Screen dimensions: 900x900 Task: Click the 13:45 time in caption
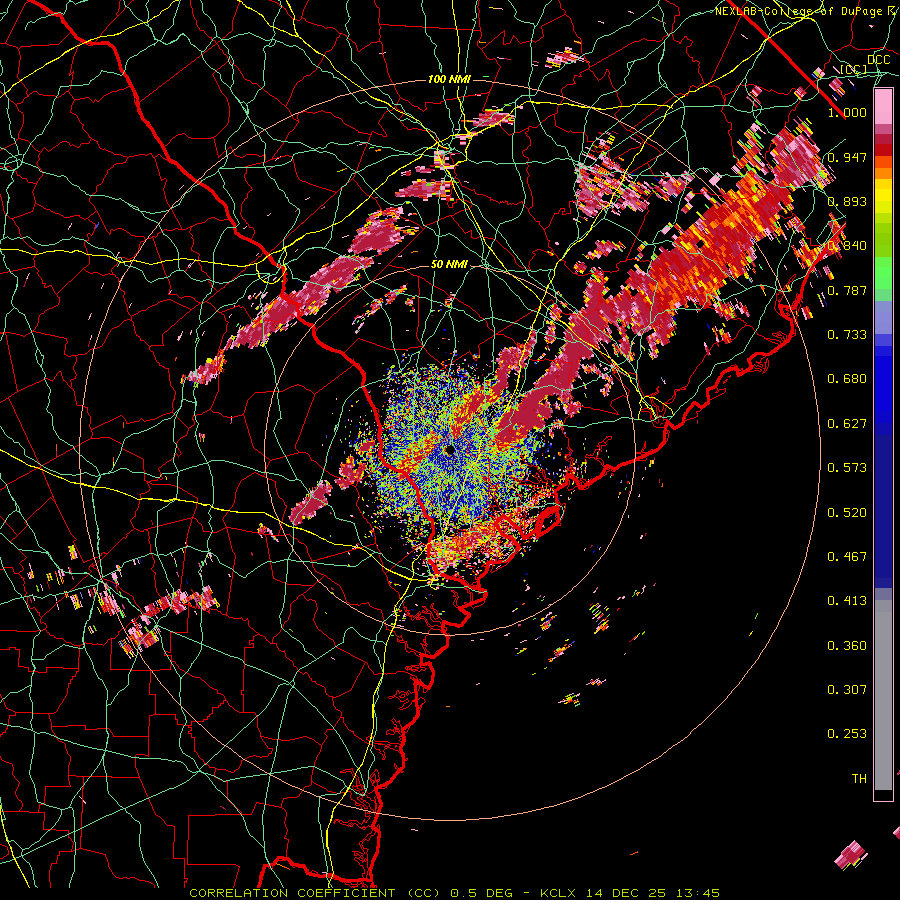[697, 893]
